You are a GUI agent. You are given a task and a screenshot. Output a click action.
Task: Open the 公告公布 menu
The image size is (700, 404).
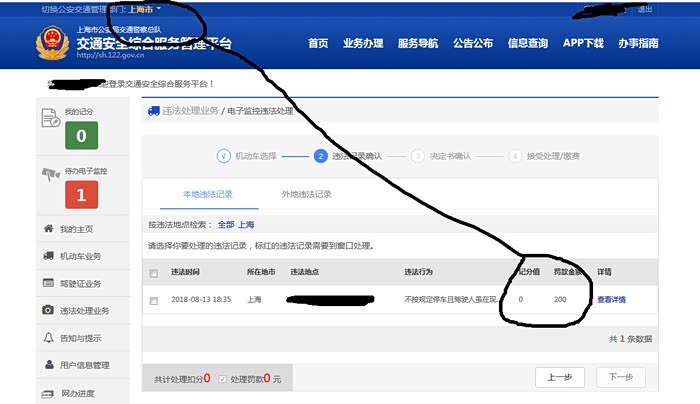pos(473,43)
